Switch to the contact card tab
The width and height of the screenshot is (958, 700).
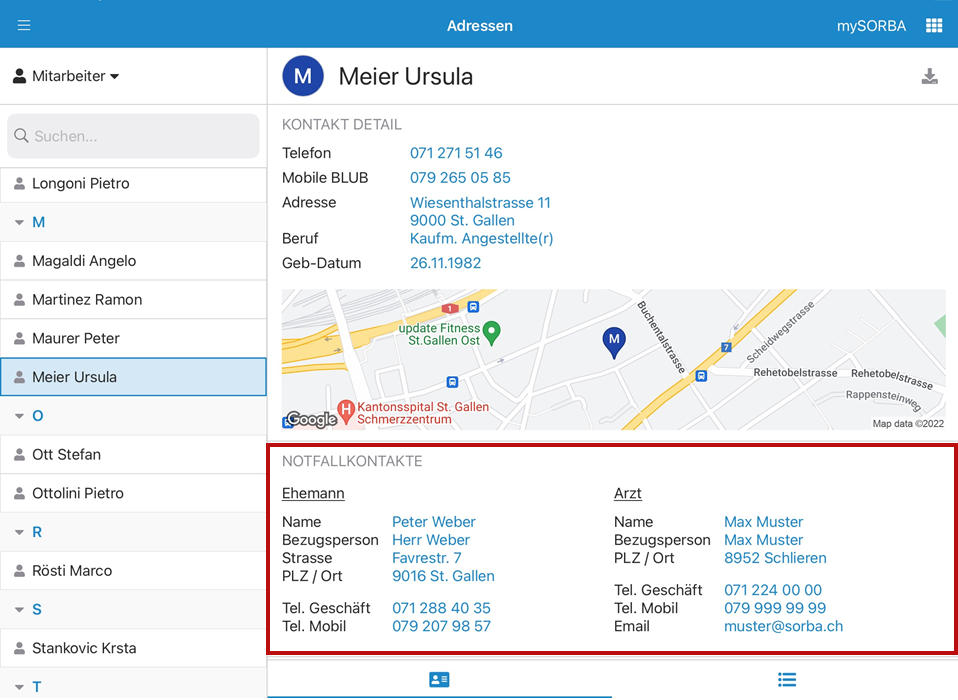(x=439, y=679)
